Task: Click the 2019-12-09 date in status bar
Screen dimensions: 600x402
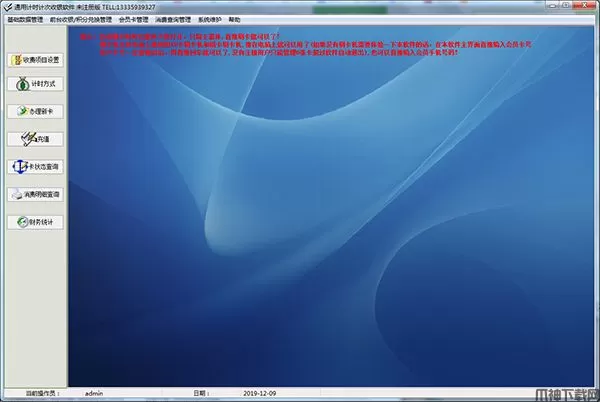Action: pos(259,393)
